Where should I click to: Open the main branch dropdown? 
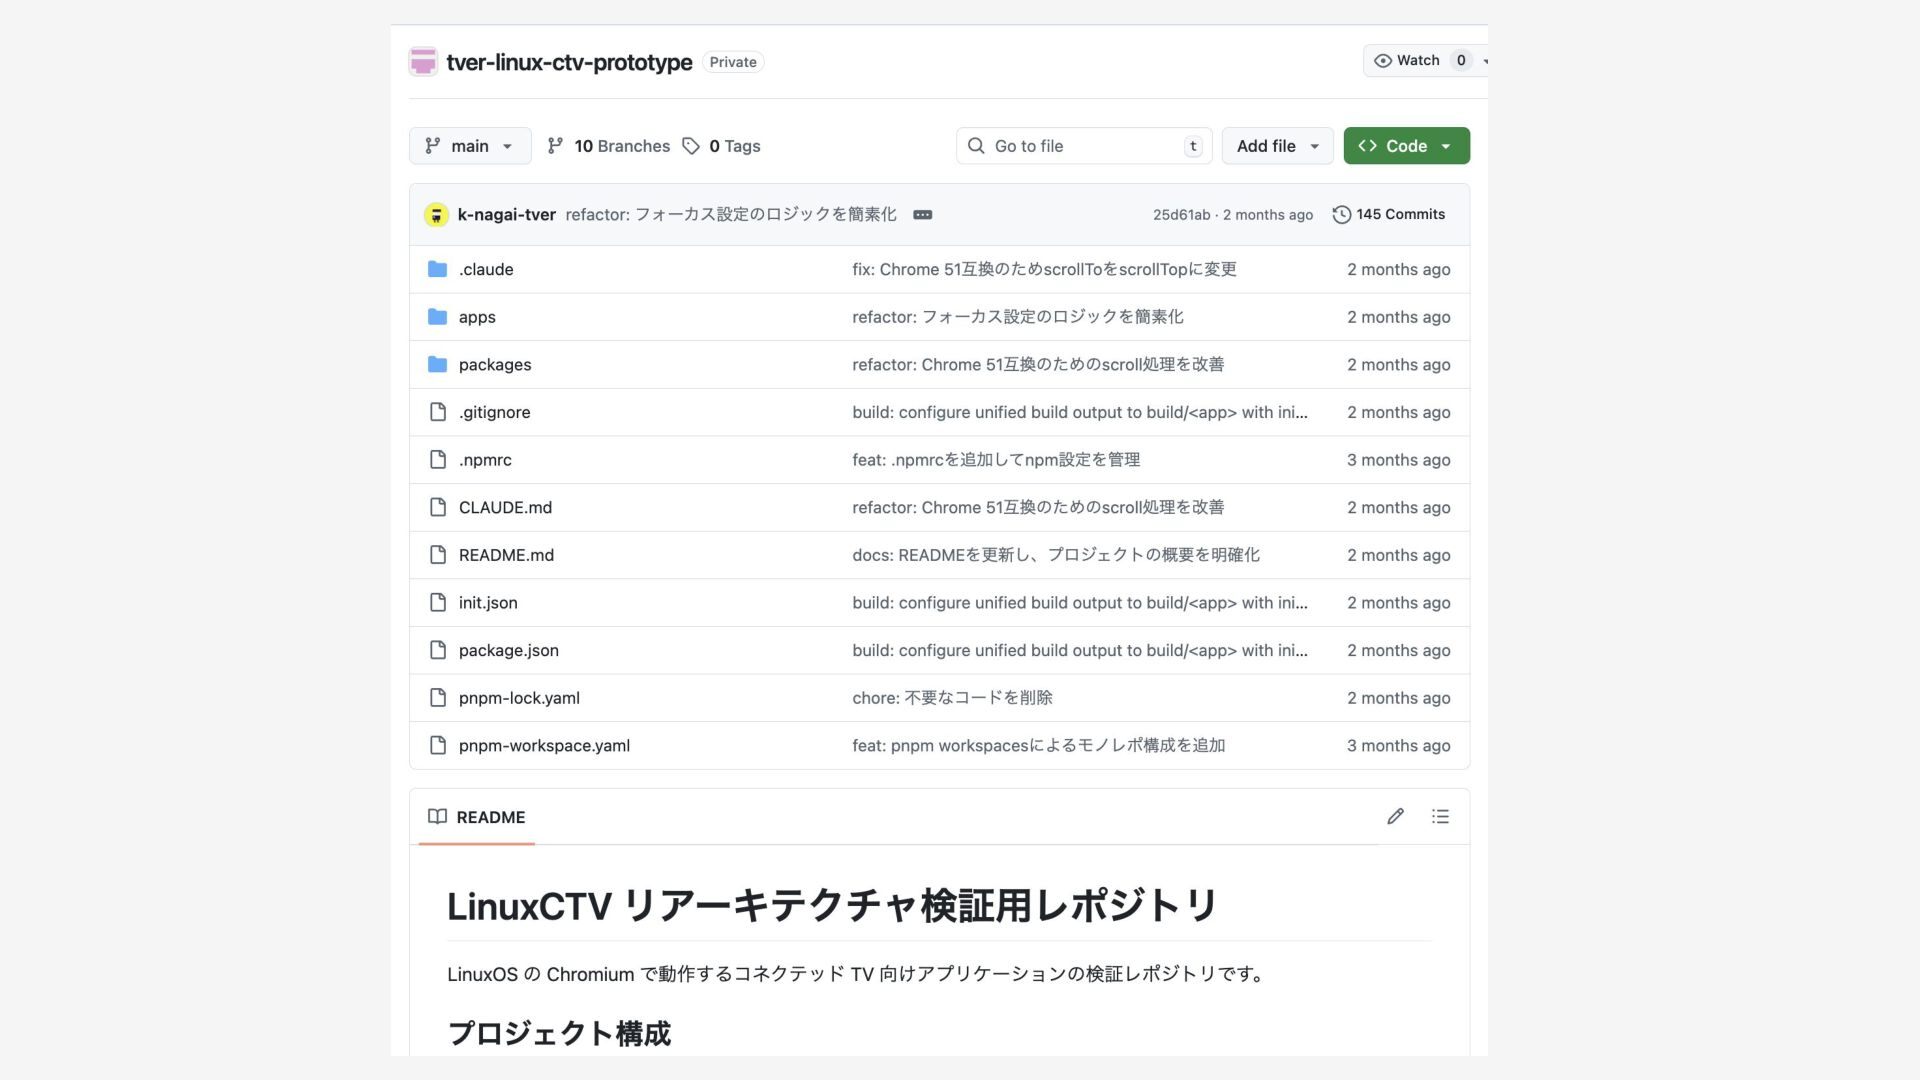click(x=470, y=146)
